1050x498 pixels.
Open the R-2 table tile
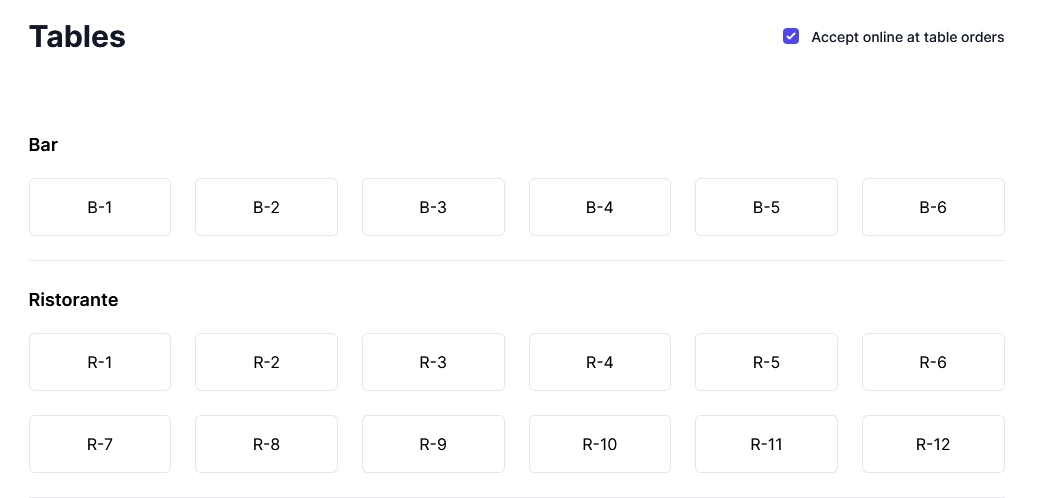[266, 362]
